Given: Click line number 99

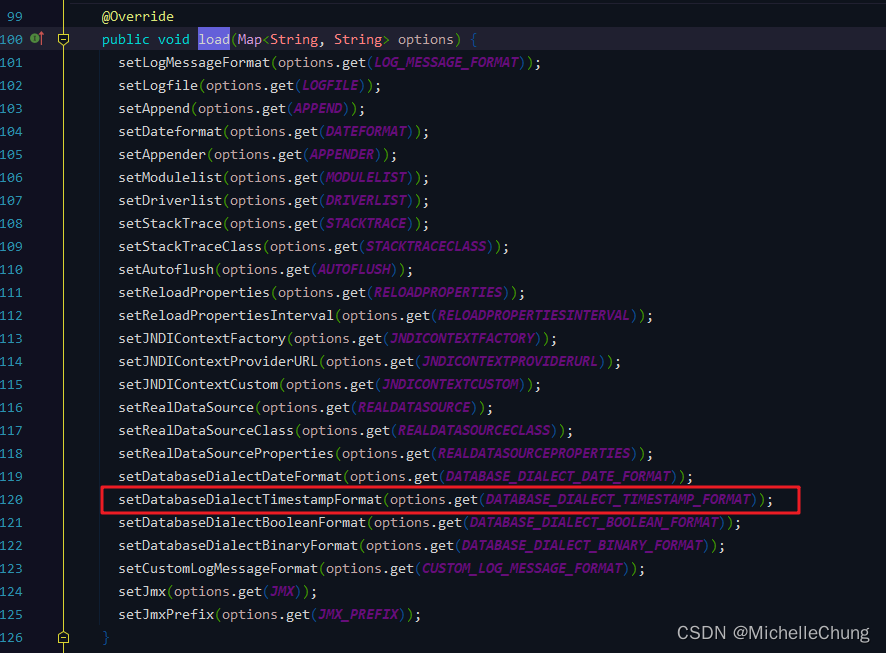Looking at the screenshot, I should coord(14,16).
